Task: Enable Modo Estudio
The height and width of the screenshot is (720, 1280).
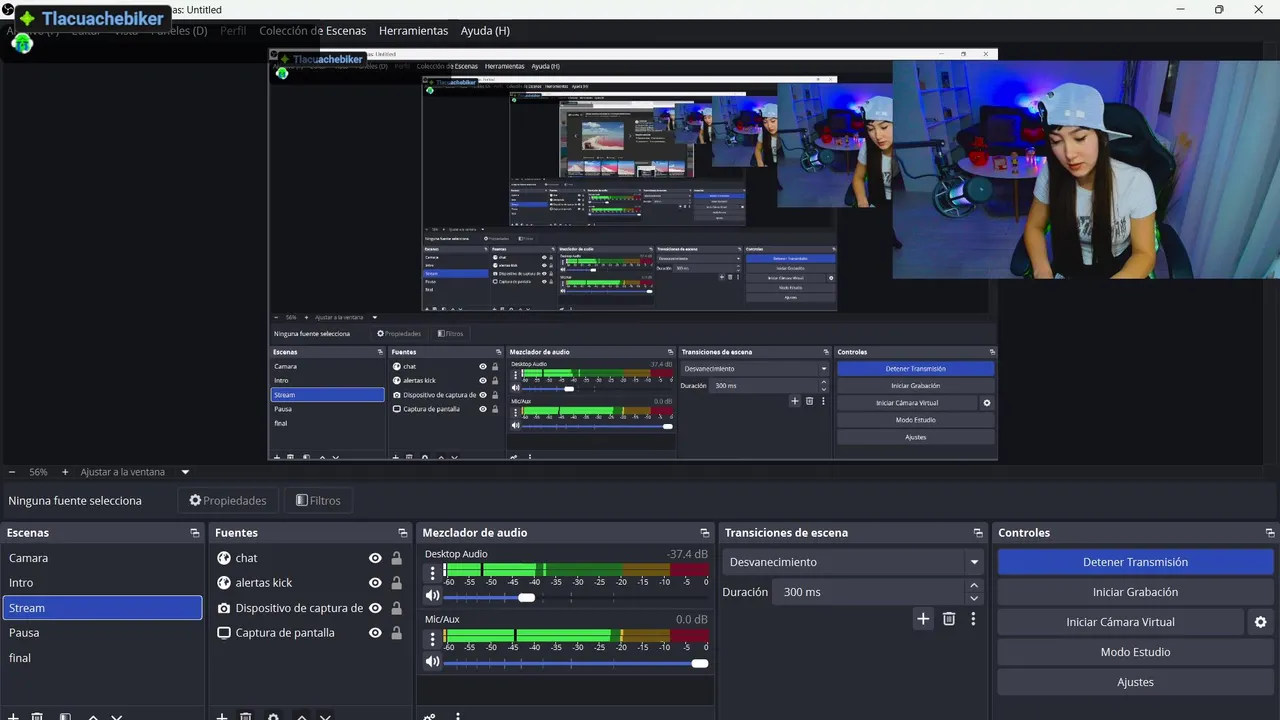Action: tap(1135, 652)
